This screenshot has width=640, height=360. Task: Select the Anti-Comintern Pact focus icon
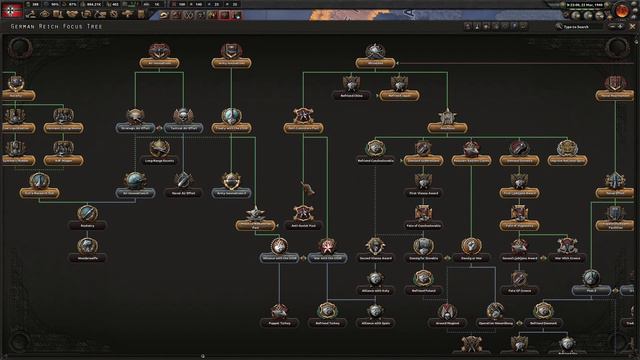click(303, 116)
